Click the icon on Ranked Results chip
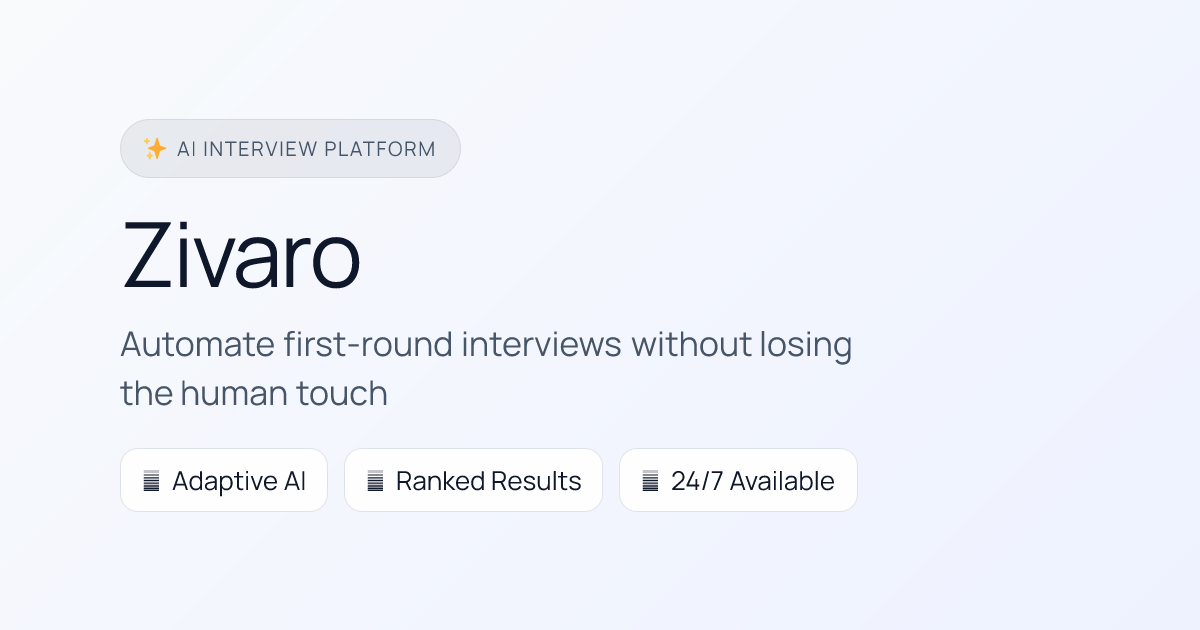This screenshot has height=630, width=1200. tap(375, 481)
